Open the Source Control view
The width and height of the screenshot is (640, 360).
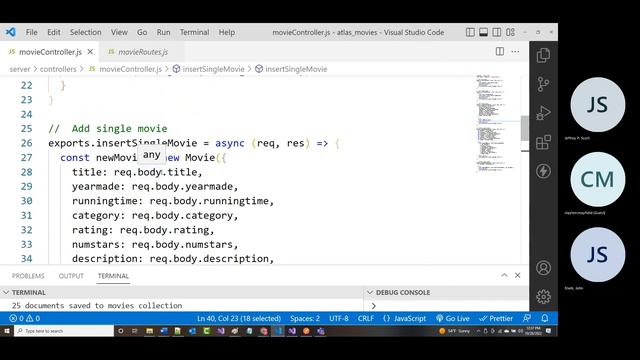click(543, 84)
